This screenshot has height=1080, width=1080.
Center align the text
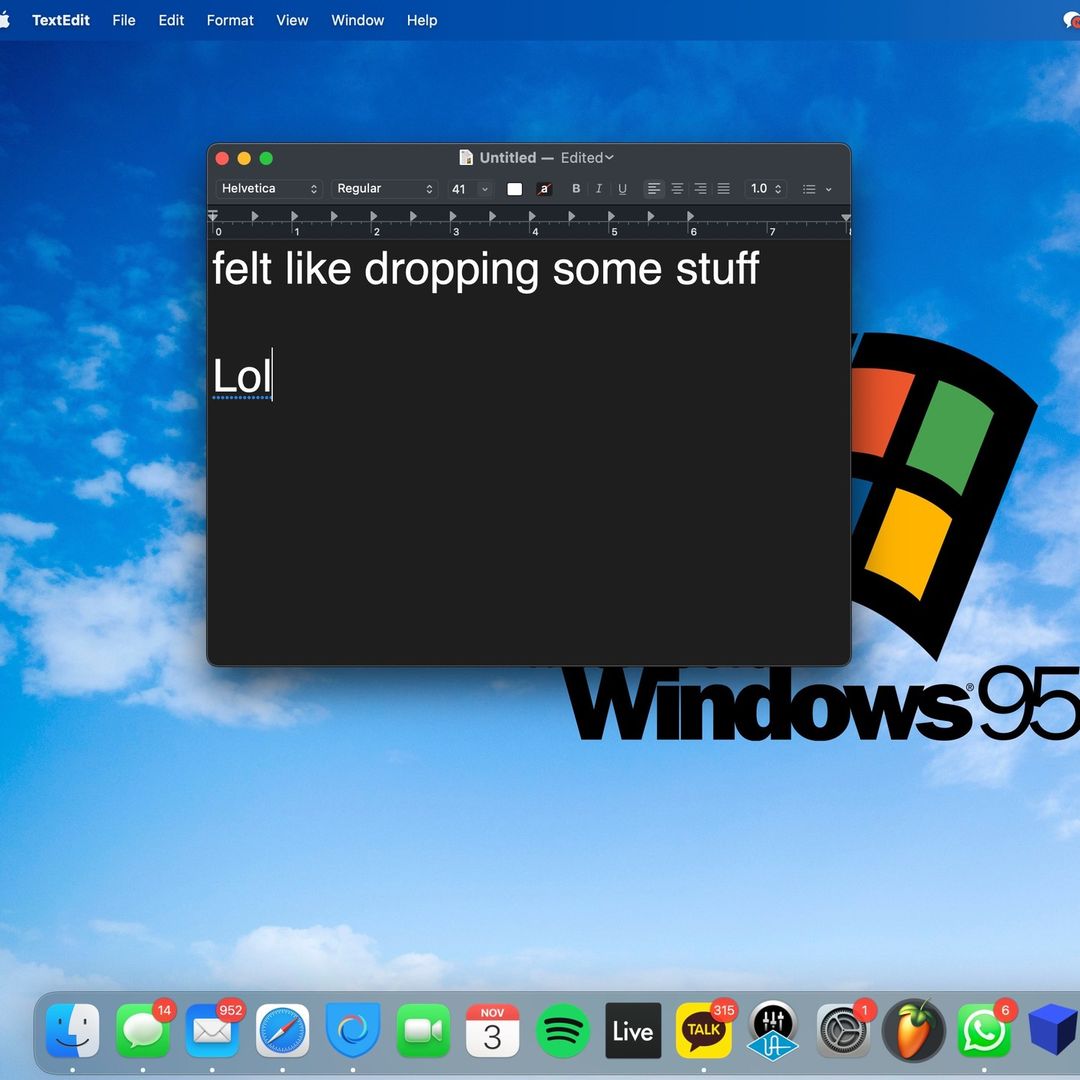coord(677,189)
